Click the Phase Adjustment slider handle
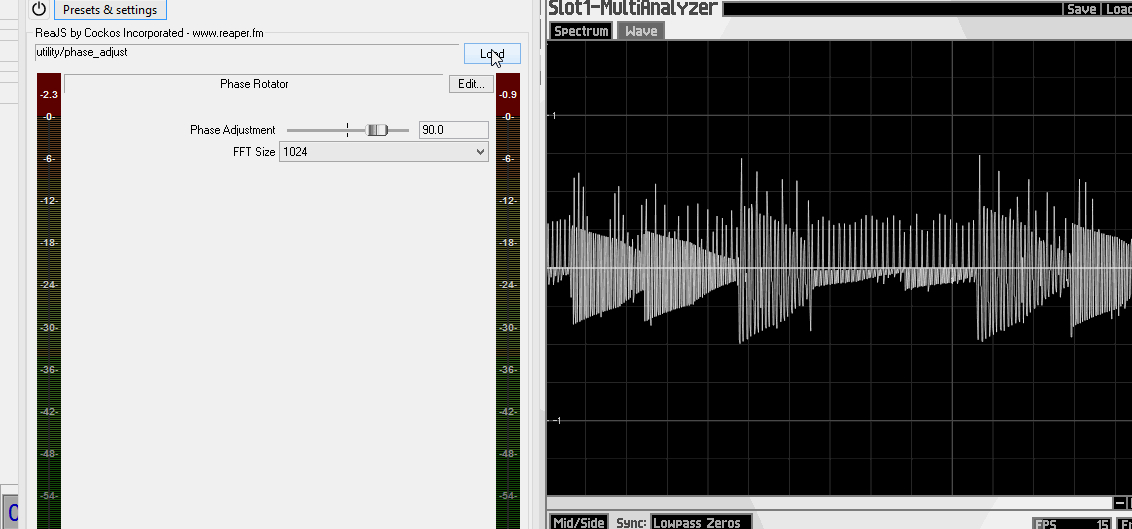 coord(377,130)
